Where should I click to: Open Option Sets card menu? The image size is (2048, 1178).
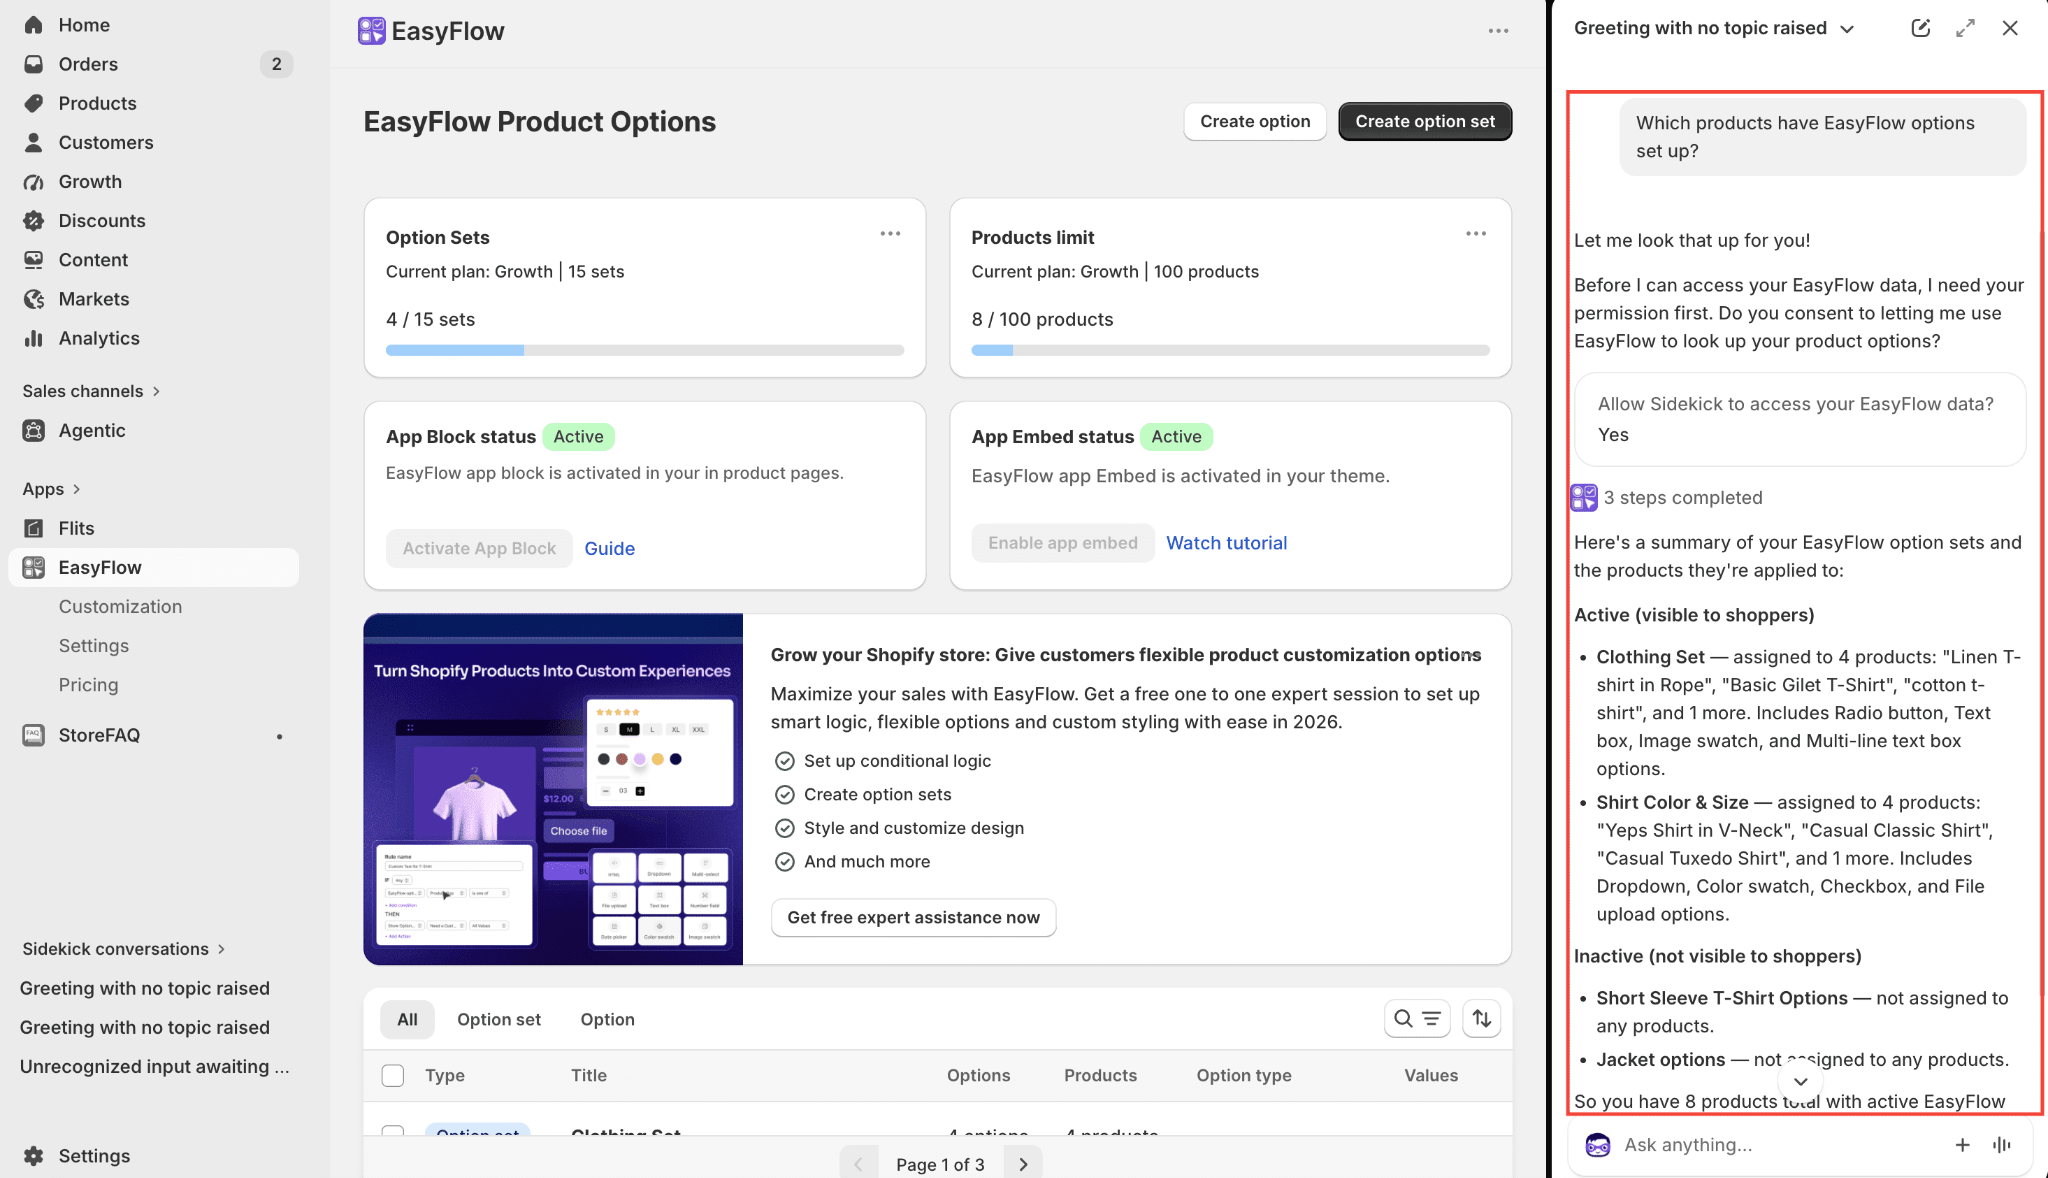(x=890, y=234)
